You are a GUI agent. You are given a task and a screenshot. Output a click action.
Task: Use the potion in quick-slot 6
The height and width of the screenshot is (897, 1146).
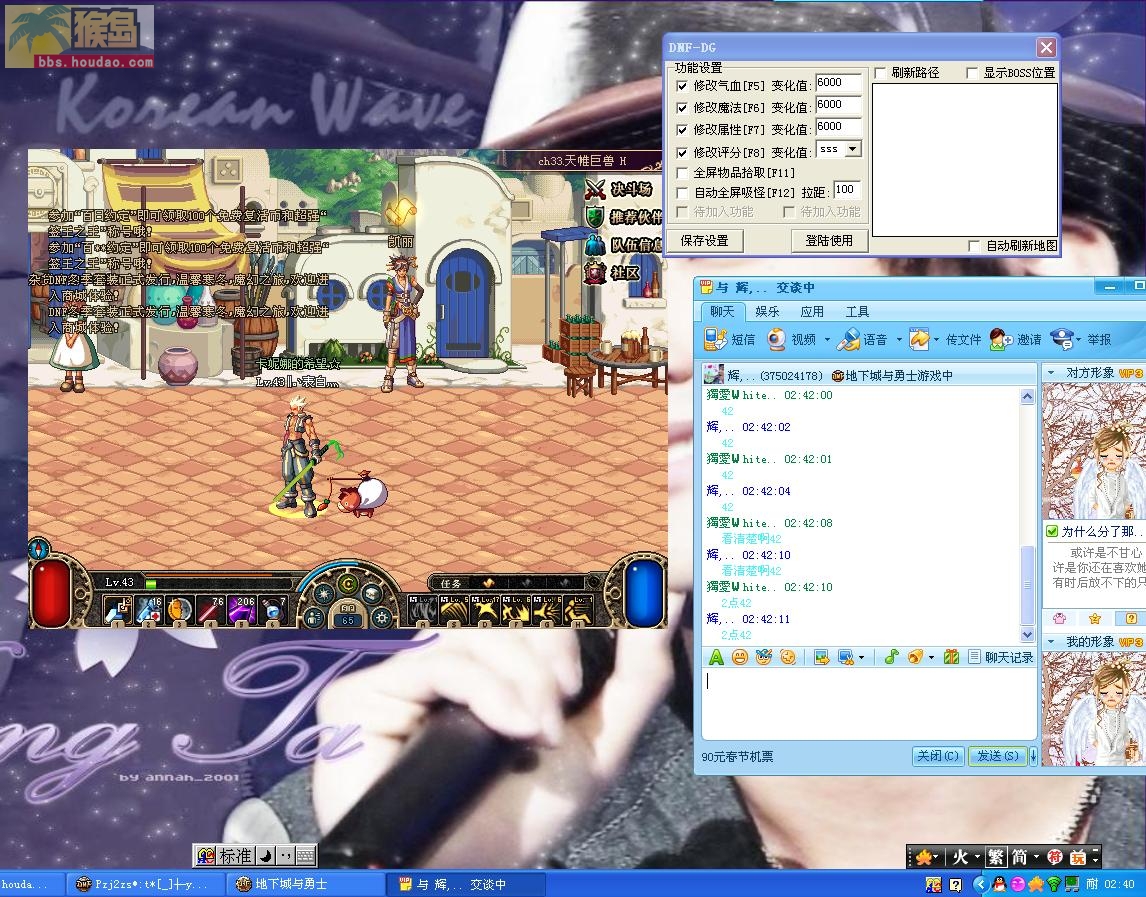click(273, 610)
